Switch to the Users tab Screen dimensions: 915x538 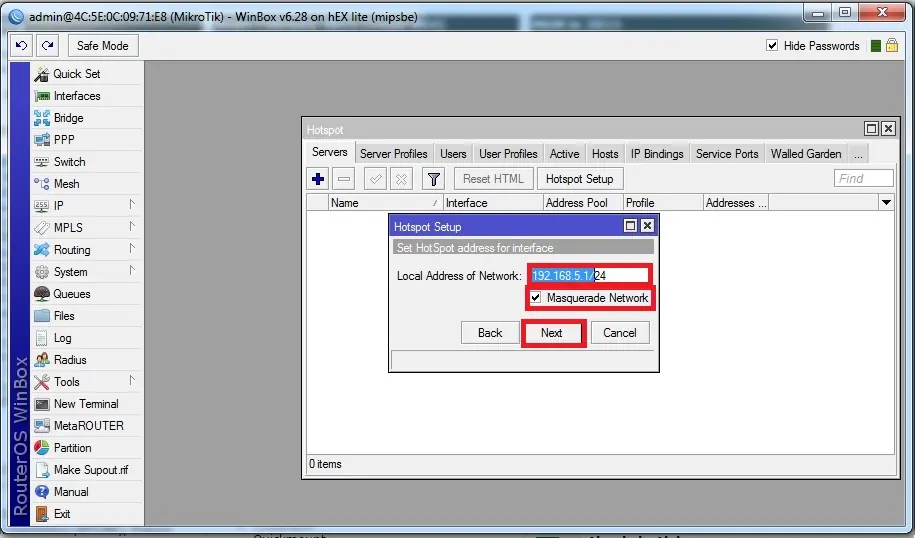point(453,154)
